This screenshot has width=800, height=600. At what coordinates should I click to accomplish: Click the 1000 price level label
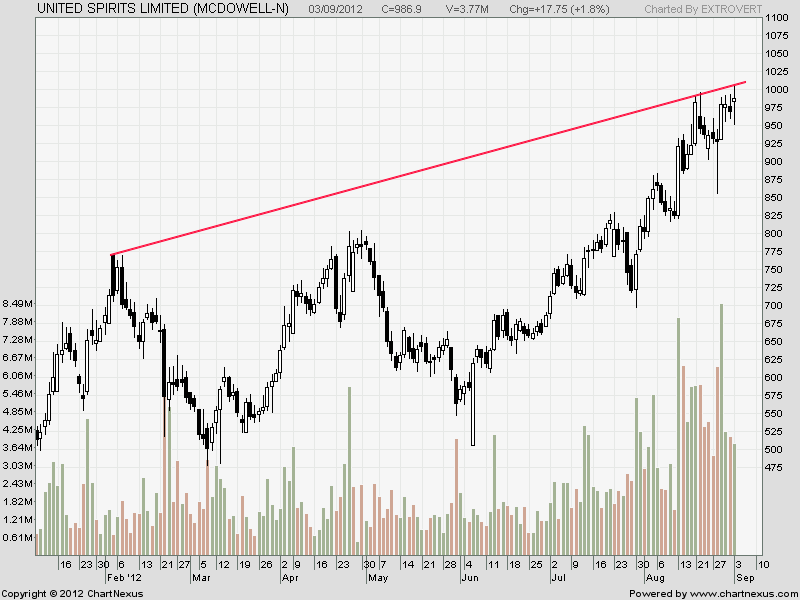pos(777,90)
